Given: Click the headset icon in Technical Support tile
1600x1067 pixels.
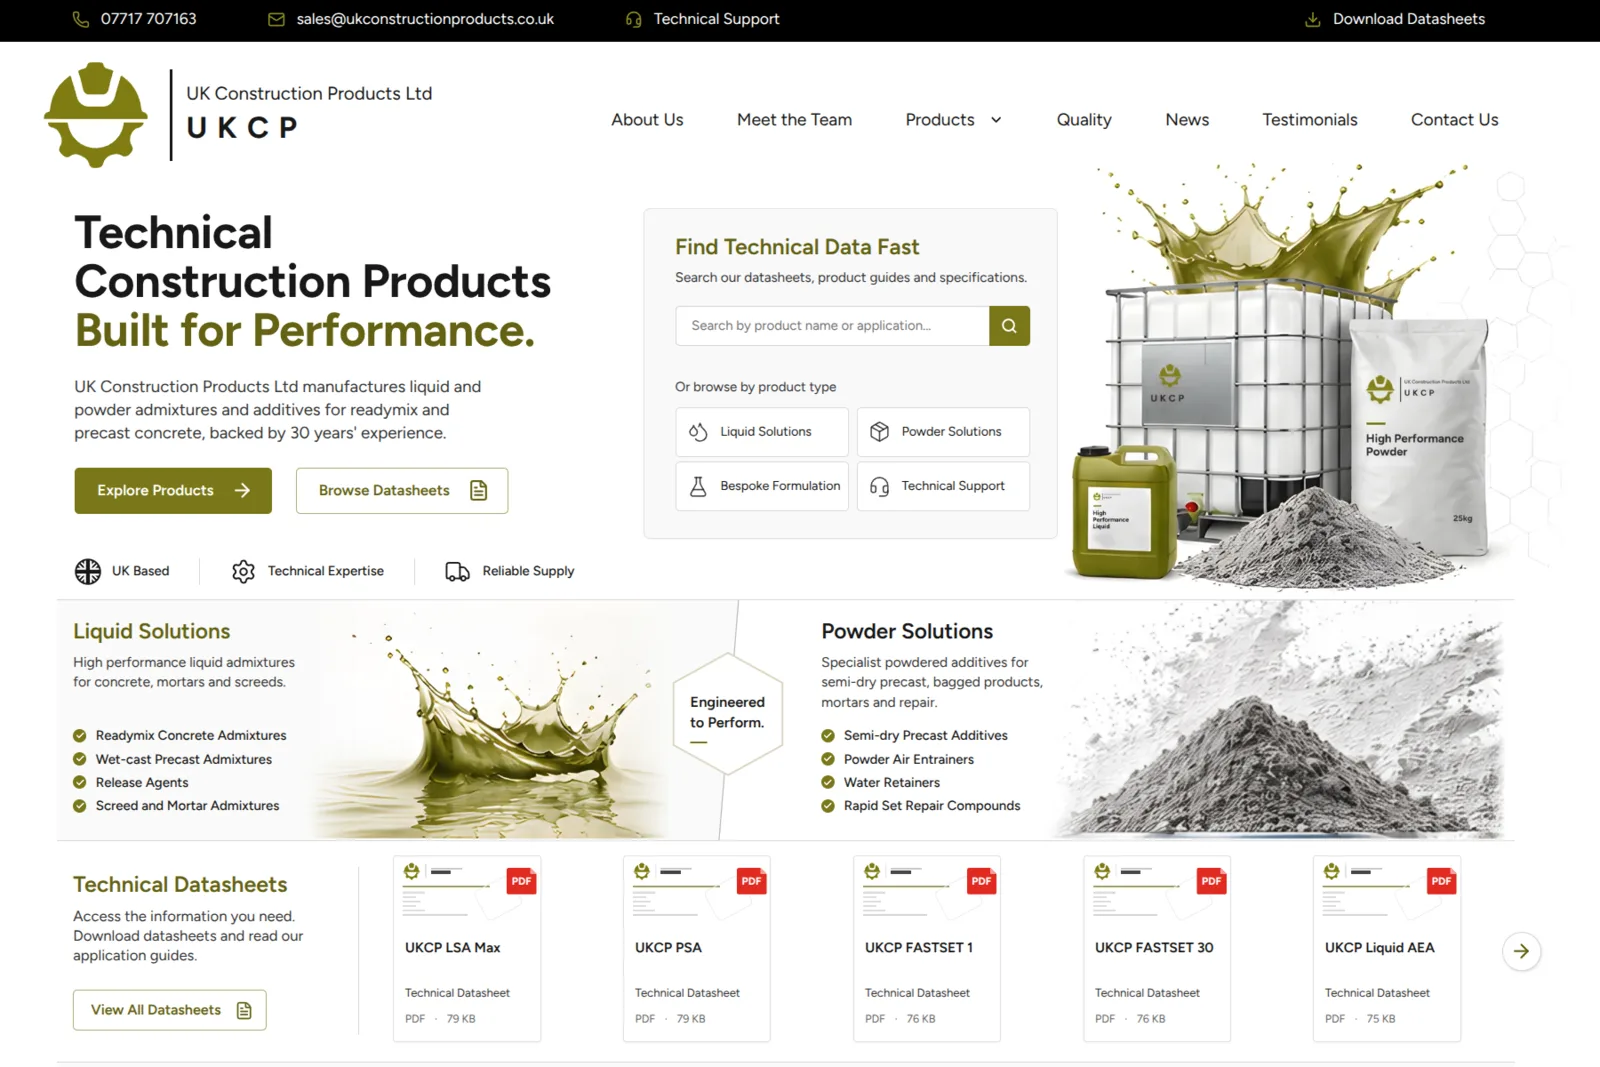Looking at the screenshot, I should pos(879,486).
